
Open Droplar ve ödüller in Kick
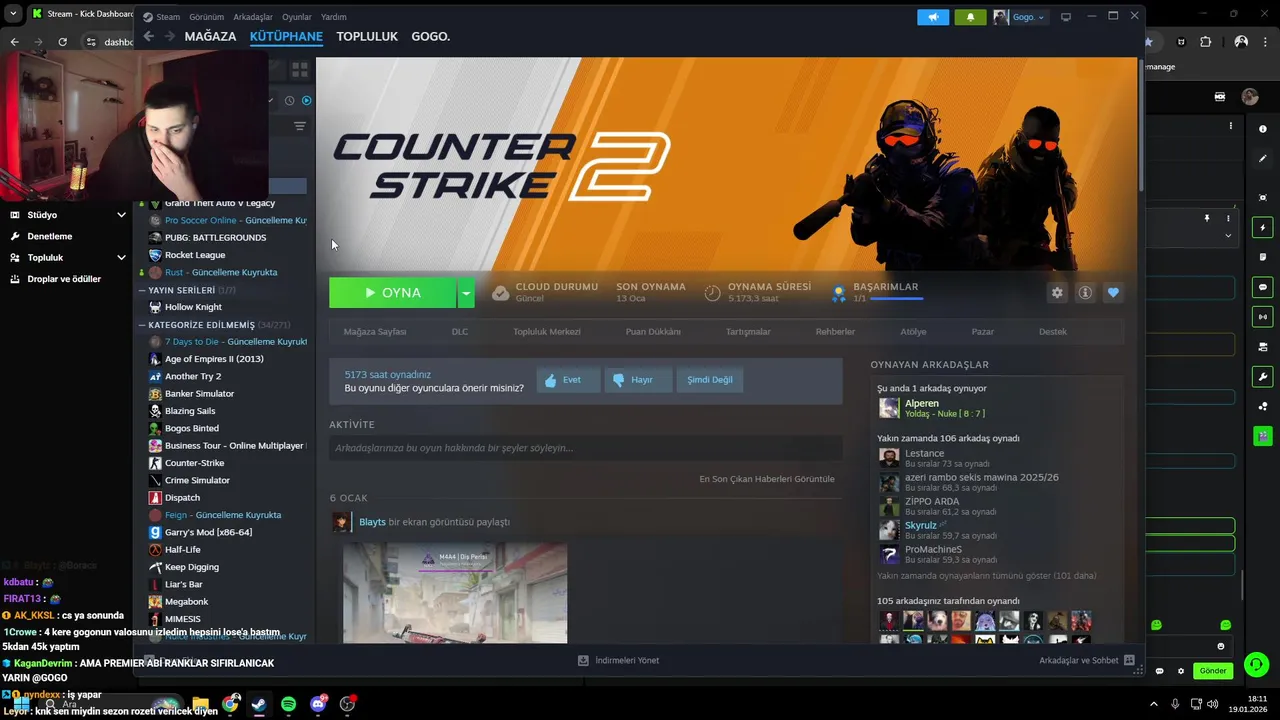(64, 279)
